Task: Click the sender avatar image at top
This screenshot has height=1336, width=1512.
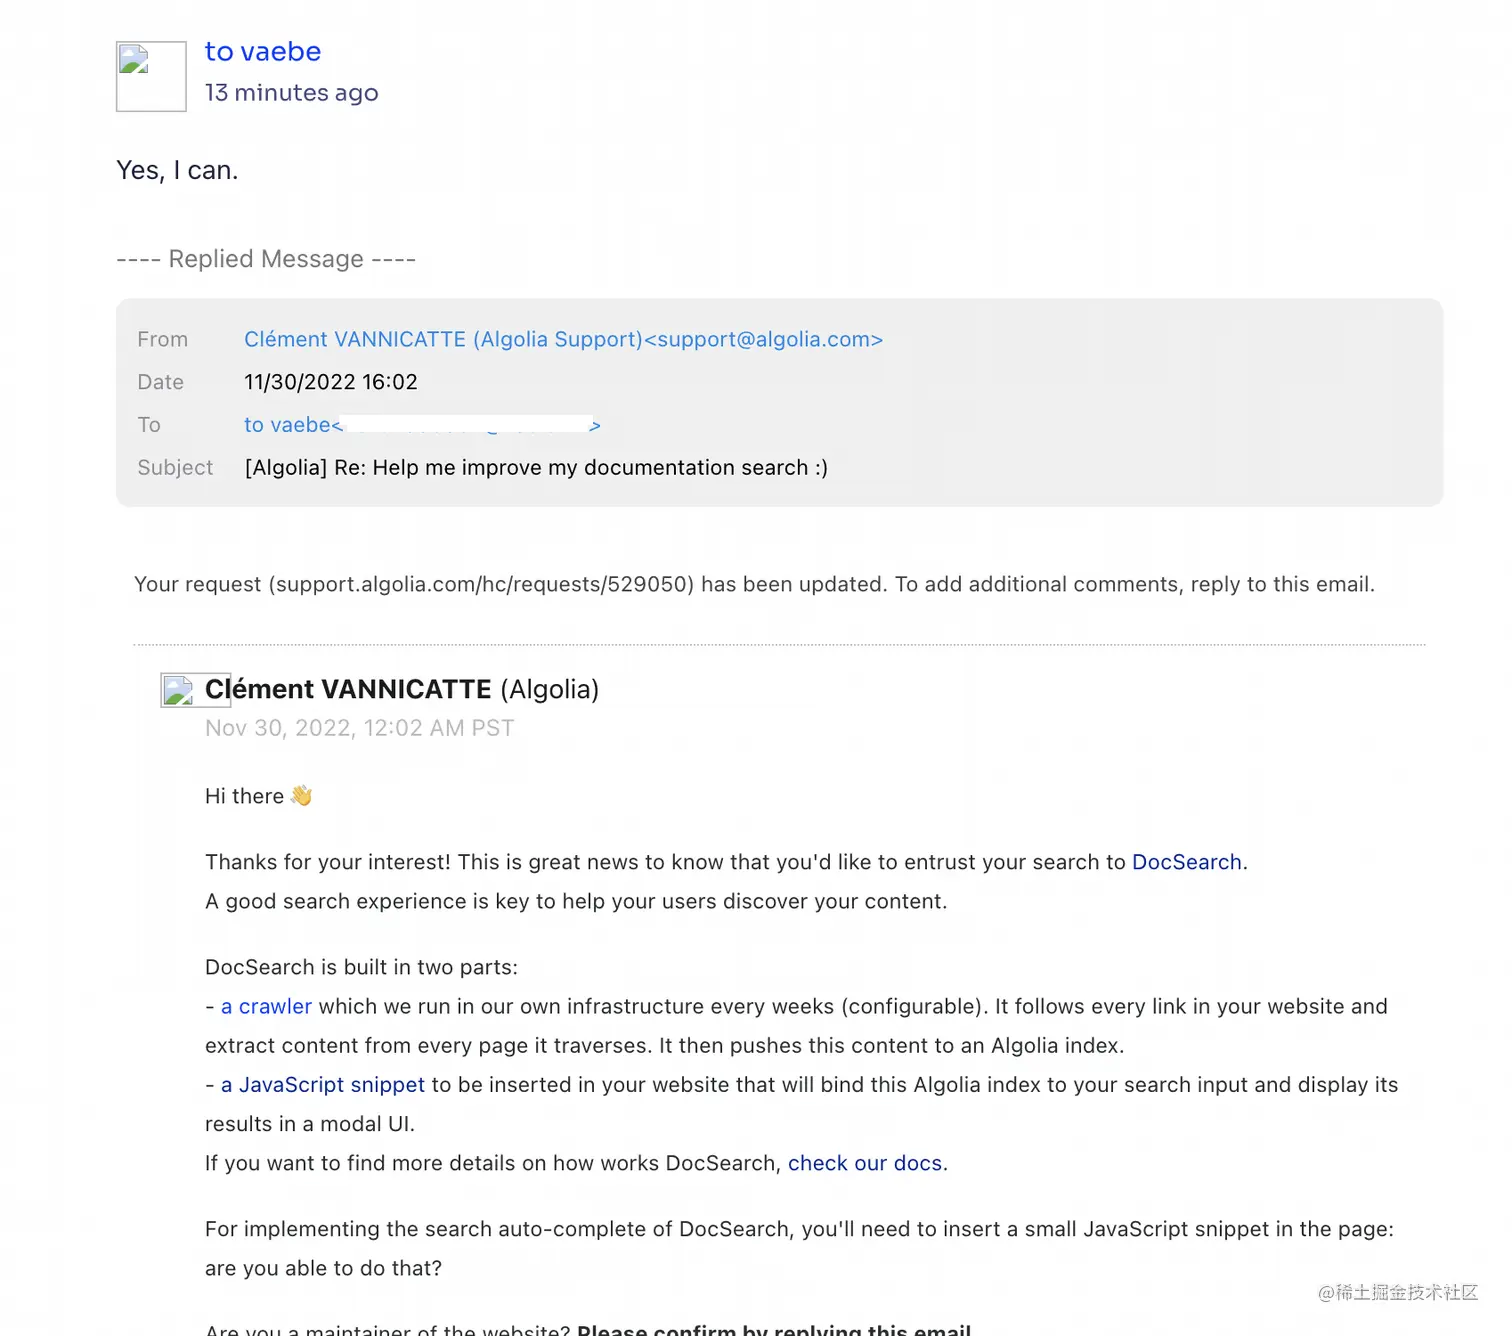Action: tap(151, 76)
